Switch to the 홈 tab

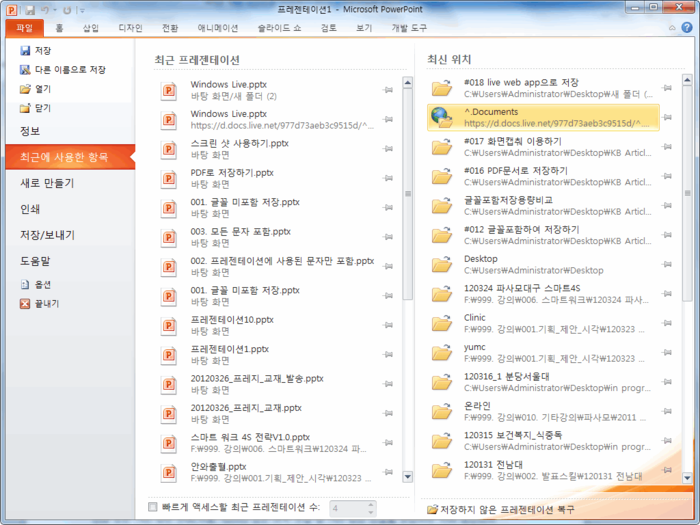(59, 28)
